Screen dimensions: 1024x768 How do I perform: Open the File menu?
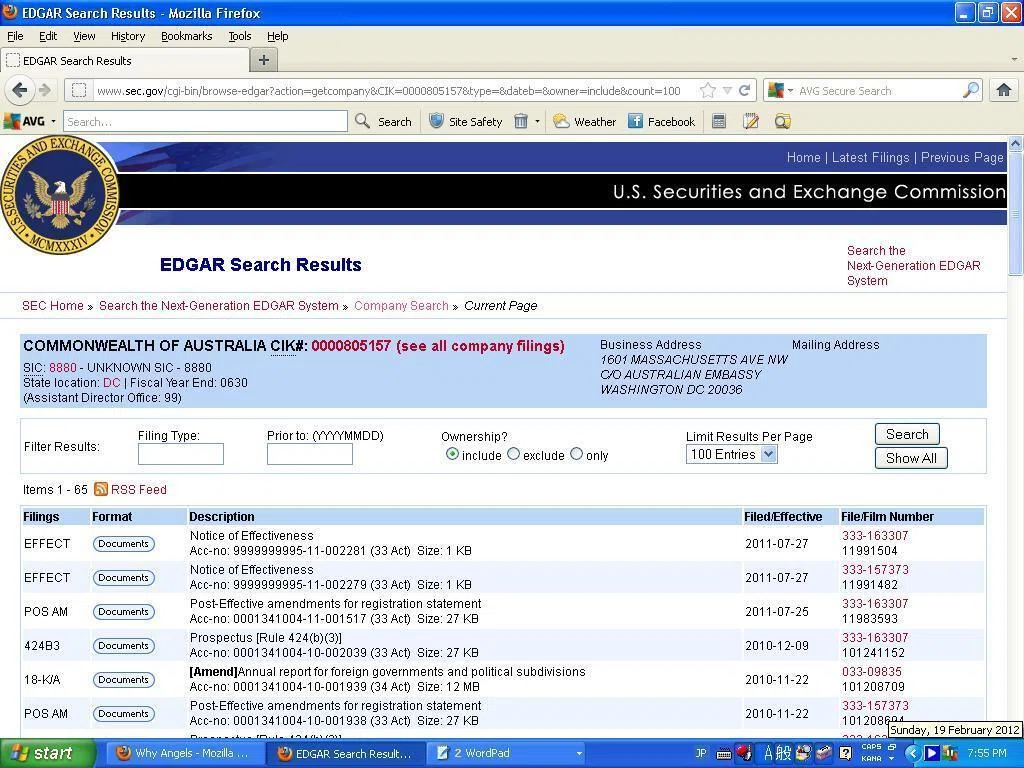pyautogui.click(x=15, y=36)
